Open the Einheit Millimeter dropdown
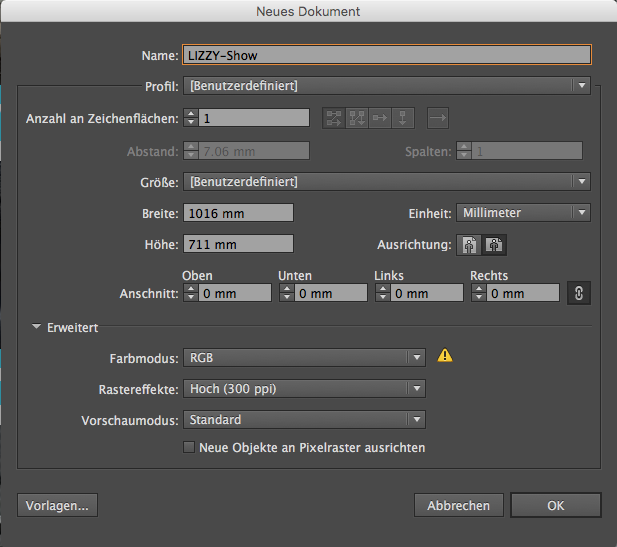 (523, 213)
